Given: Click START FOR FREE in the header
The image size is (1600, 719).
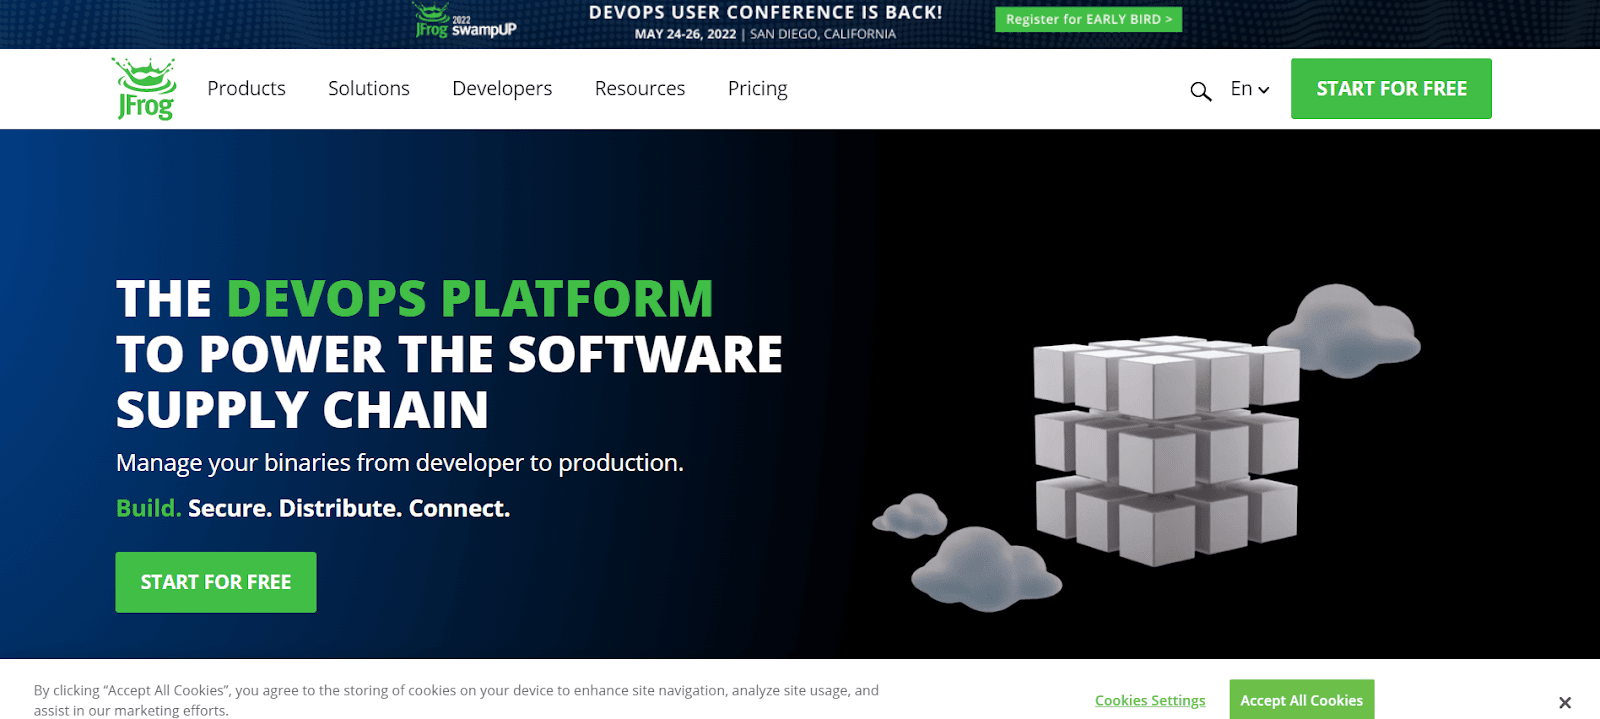Looking at the screenshot, I should click(x=1391, y=89).
